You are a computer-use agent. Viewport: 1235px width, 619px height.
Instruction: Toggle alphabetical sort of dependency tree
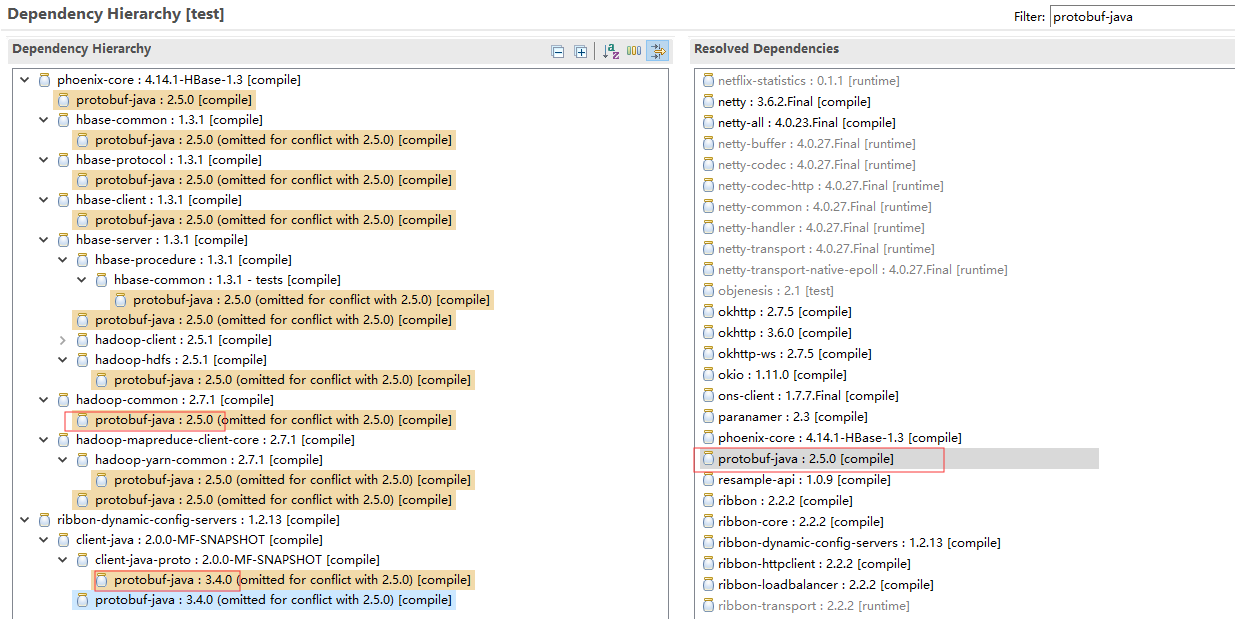pyautogui.click(x=611, y=51)
